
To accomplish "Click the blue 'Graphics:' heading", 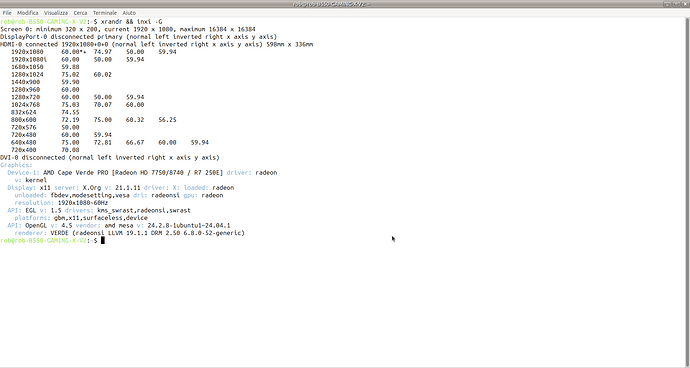I will (16, 165).
